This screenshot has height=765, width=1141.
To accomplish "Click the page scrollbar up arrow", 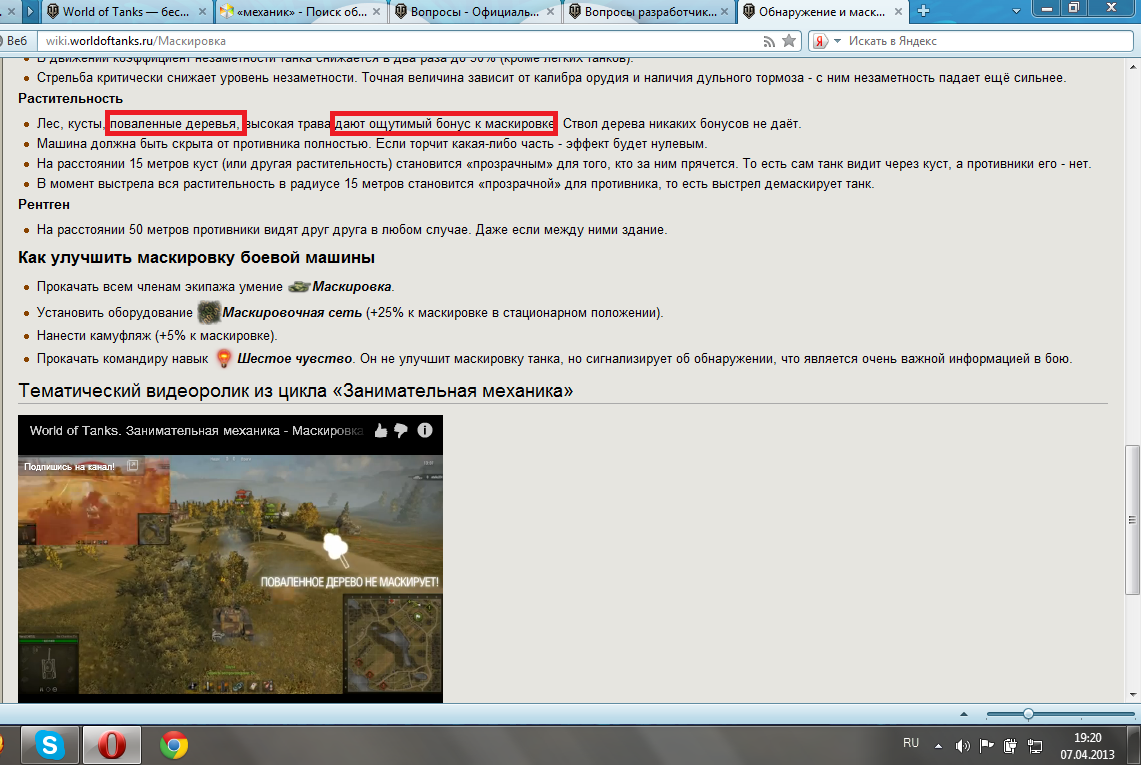I will (1133, 67).
